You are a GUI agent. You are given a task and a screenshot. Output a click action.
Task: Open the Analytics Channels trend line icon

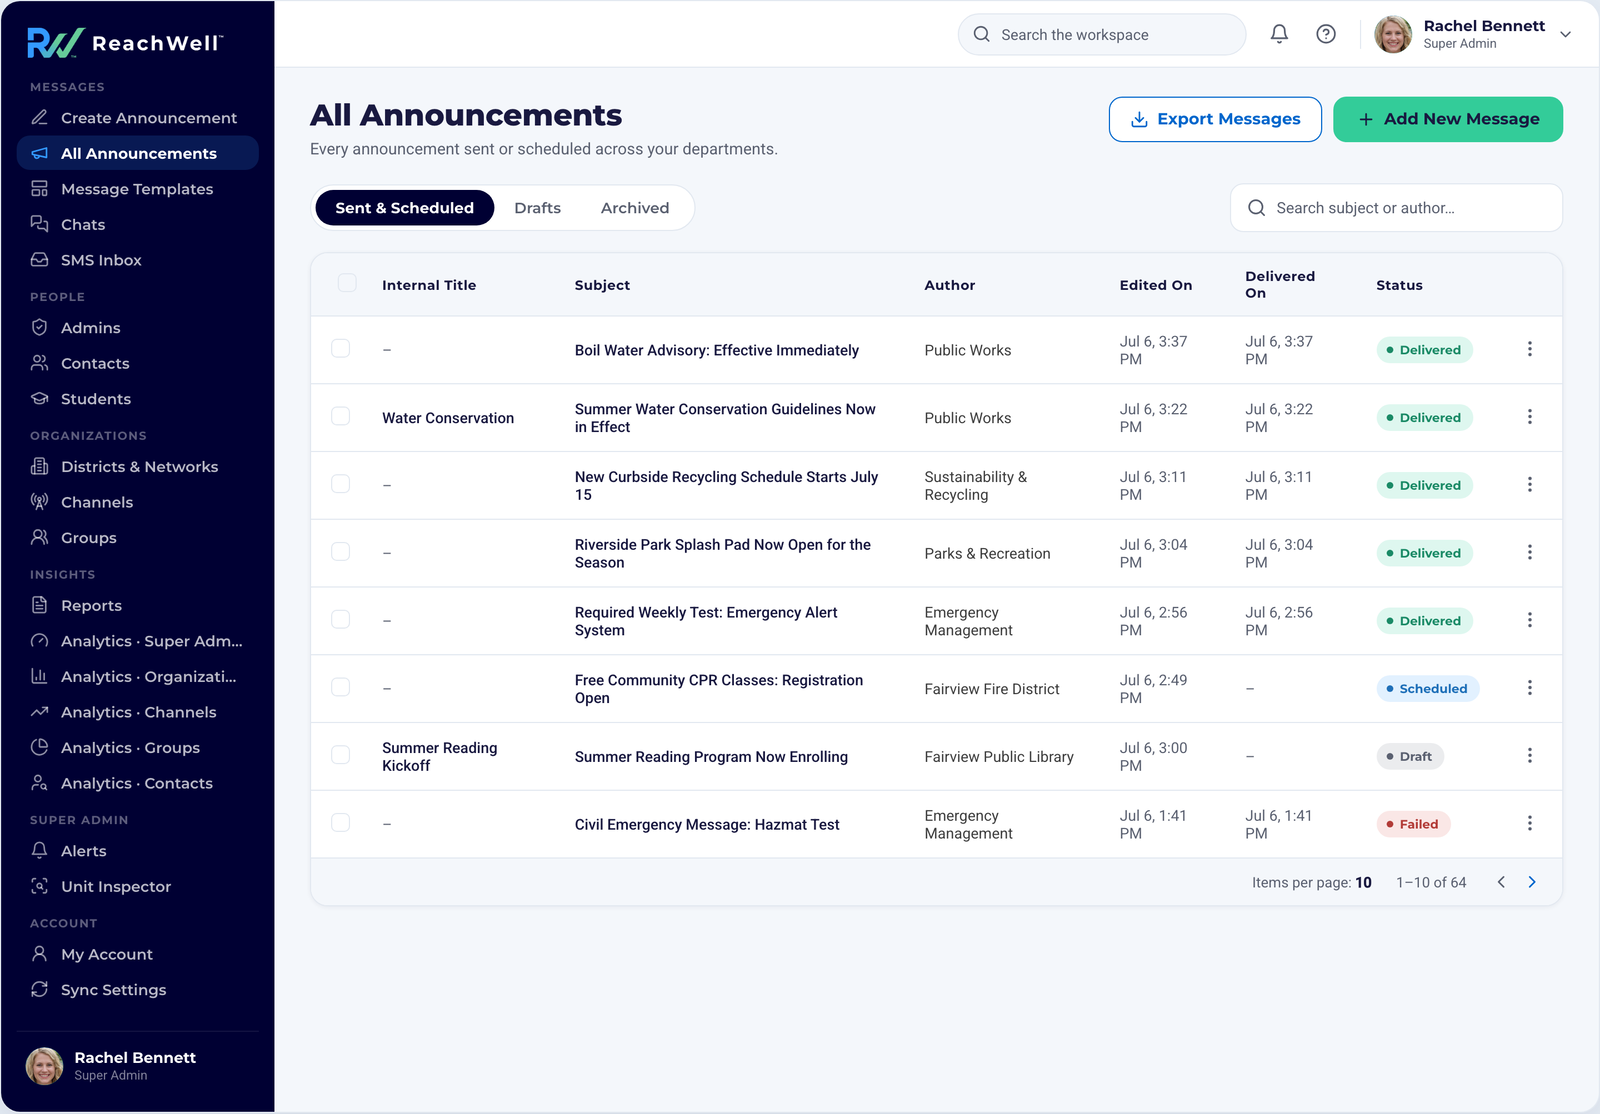pyautogui.click(x=40, y=712)
